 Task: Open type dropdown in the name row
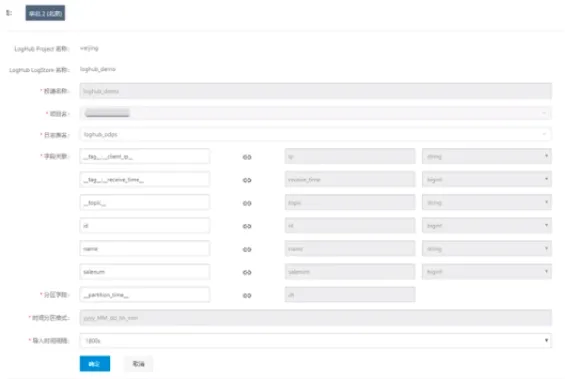[x=487, y=249]
